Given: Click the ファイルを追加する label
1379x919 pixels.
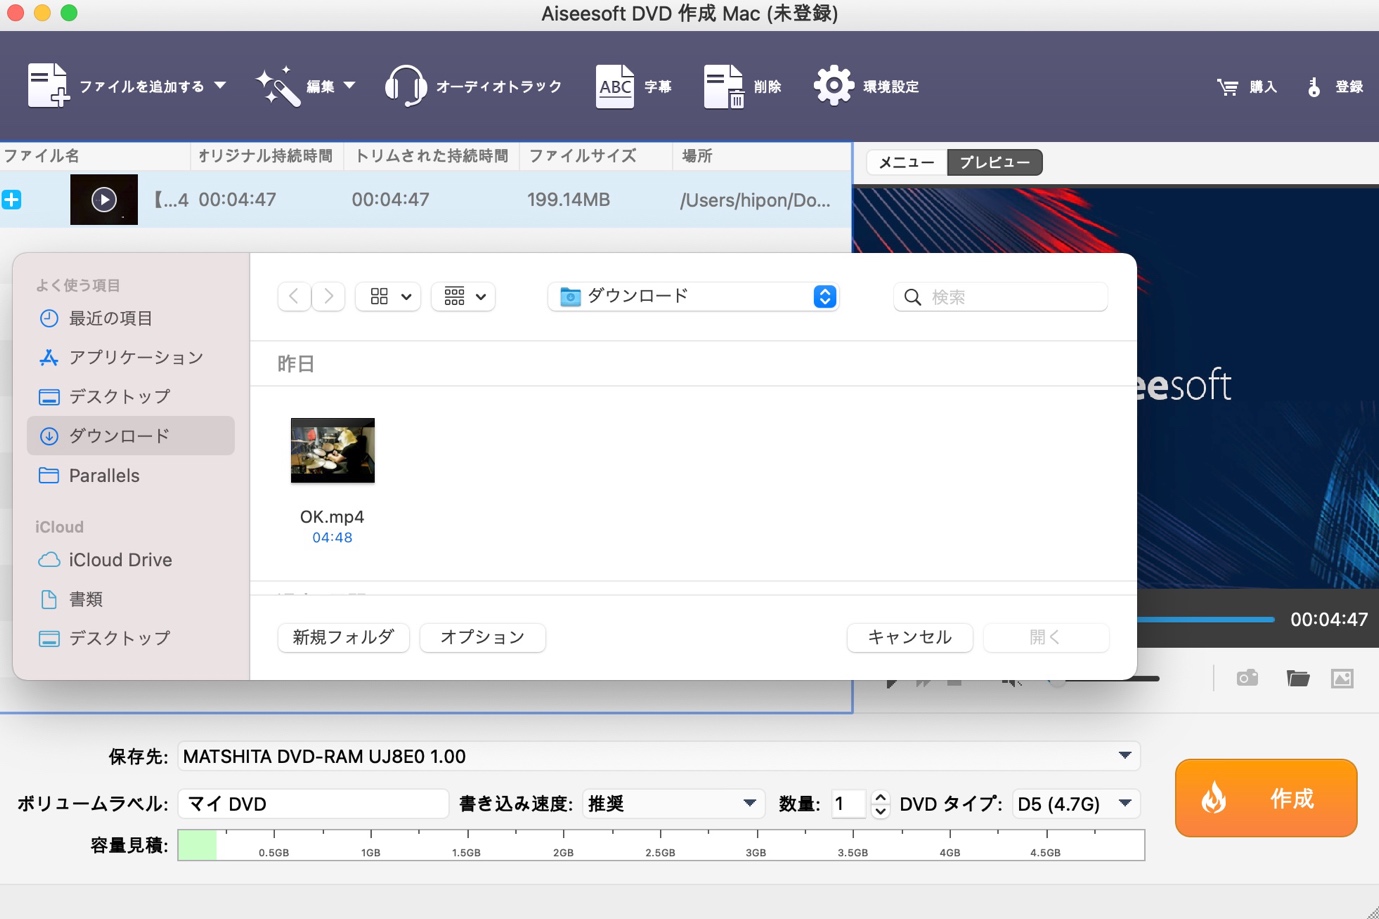Looking at the screenshot, I should (142, 87).
